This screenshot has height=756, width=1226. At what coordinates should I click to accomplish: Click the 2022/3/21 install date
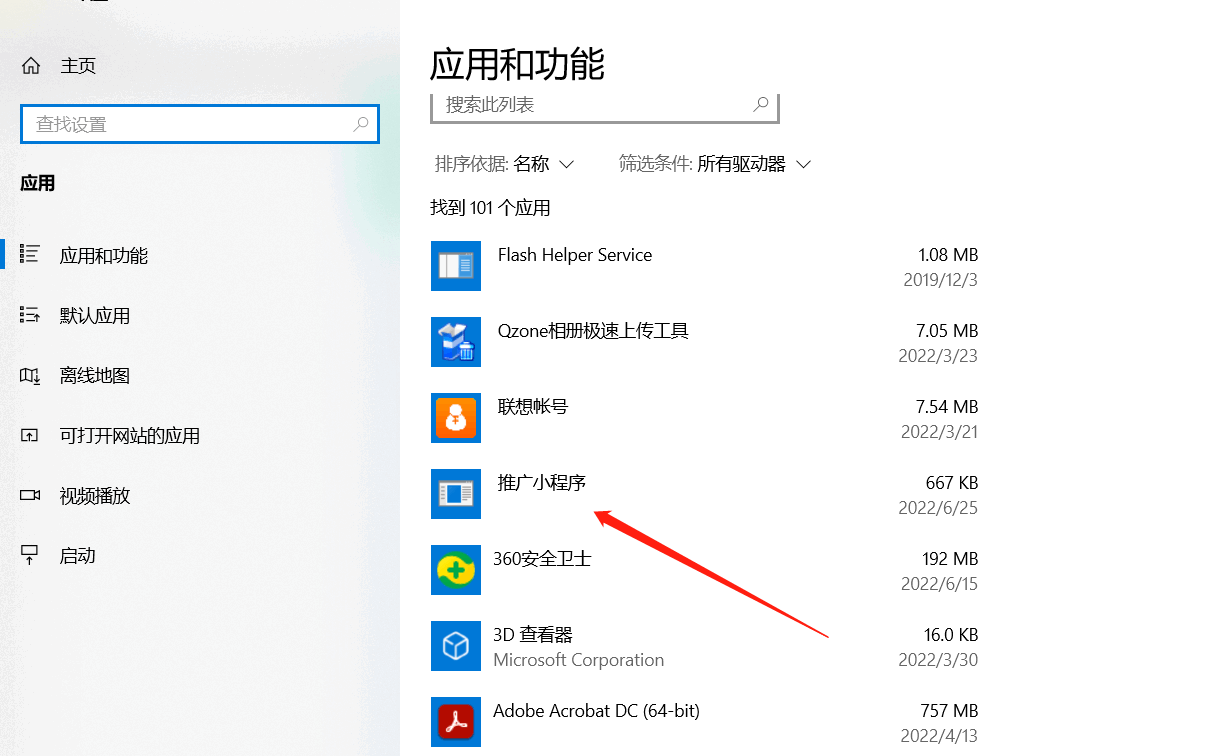[x=940, y=432]
